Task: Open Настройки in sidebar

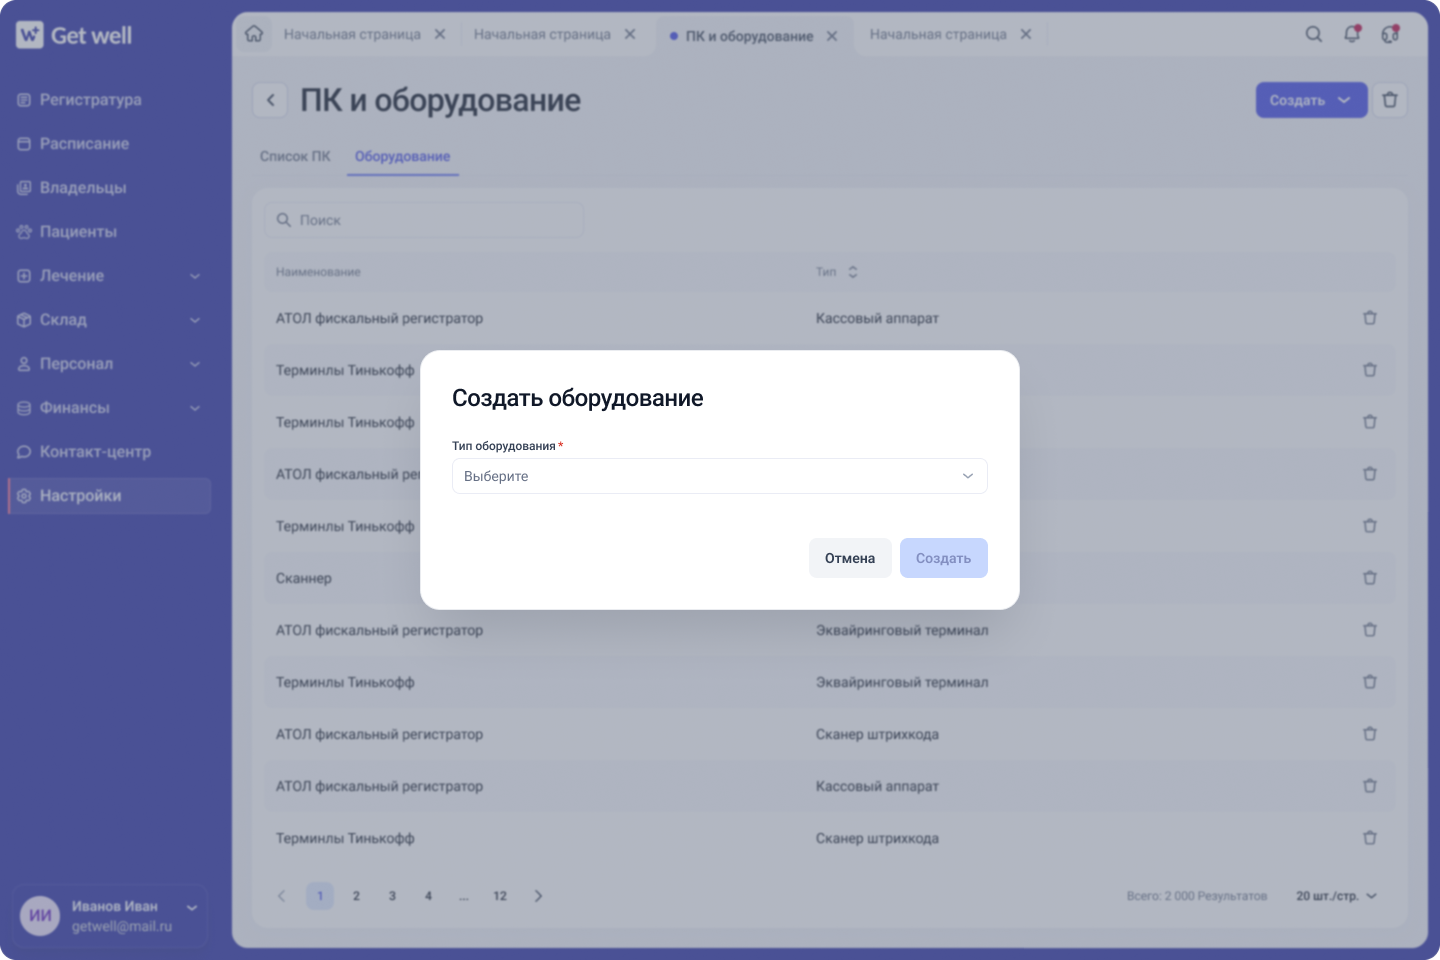Action: [x=110, y=496]
